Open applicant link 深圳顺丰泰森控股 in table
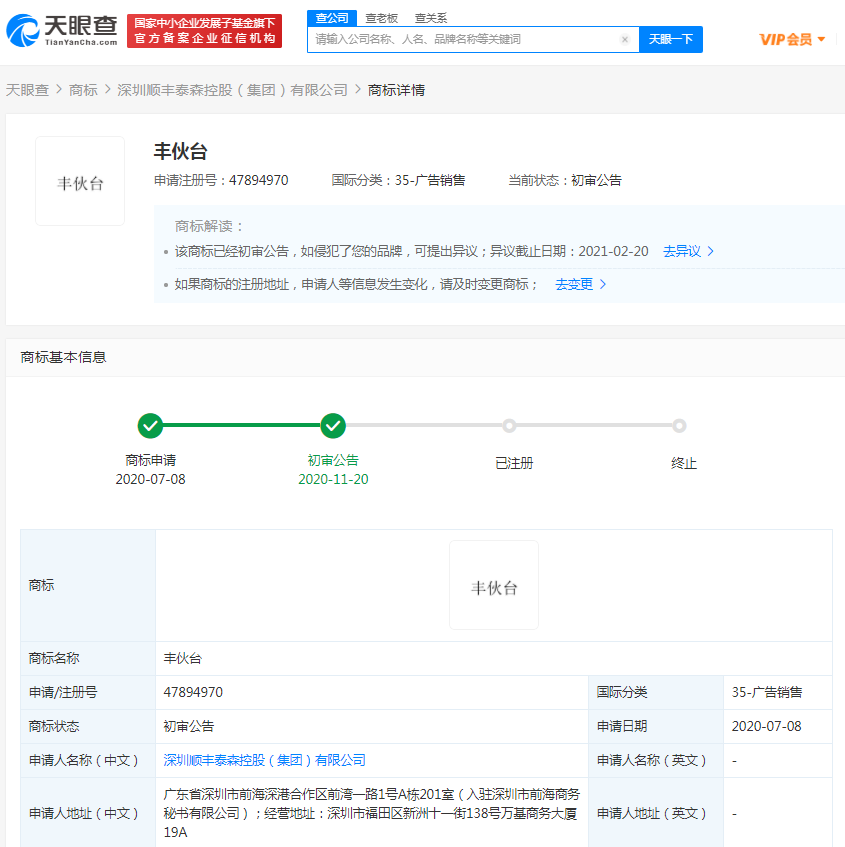Viewport: 845px width, 847px height. (264, 760)
